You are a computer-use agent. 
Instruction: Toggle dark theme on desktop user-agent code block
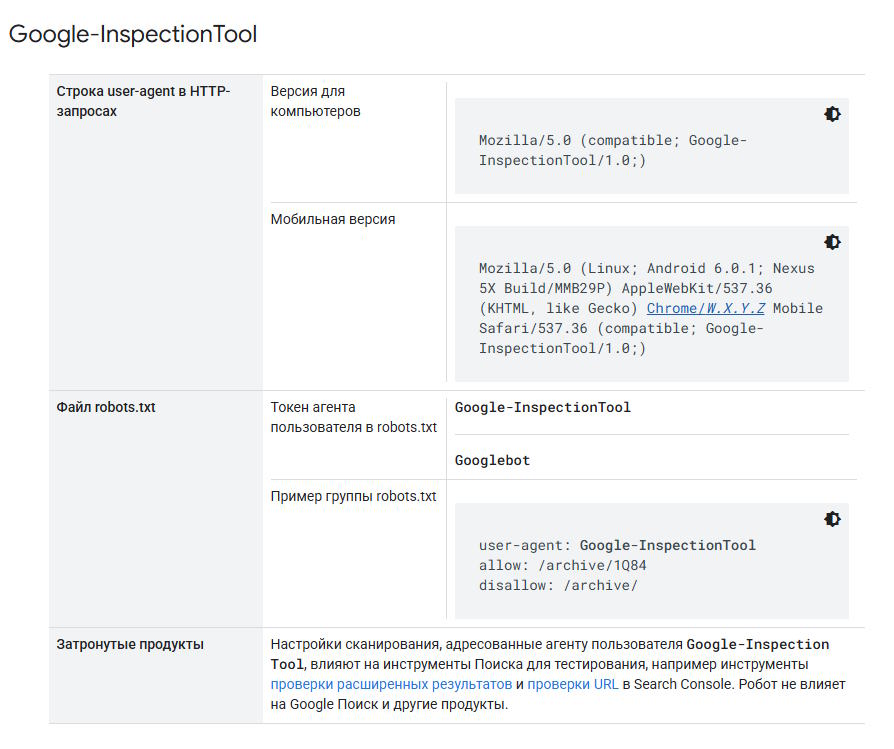pos(832,114)
